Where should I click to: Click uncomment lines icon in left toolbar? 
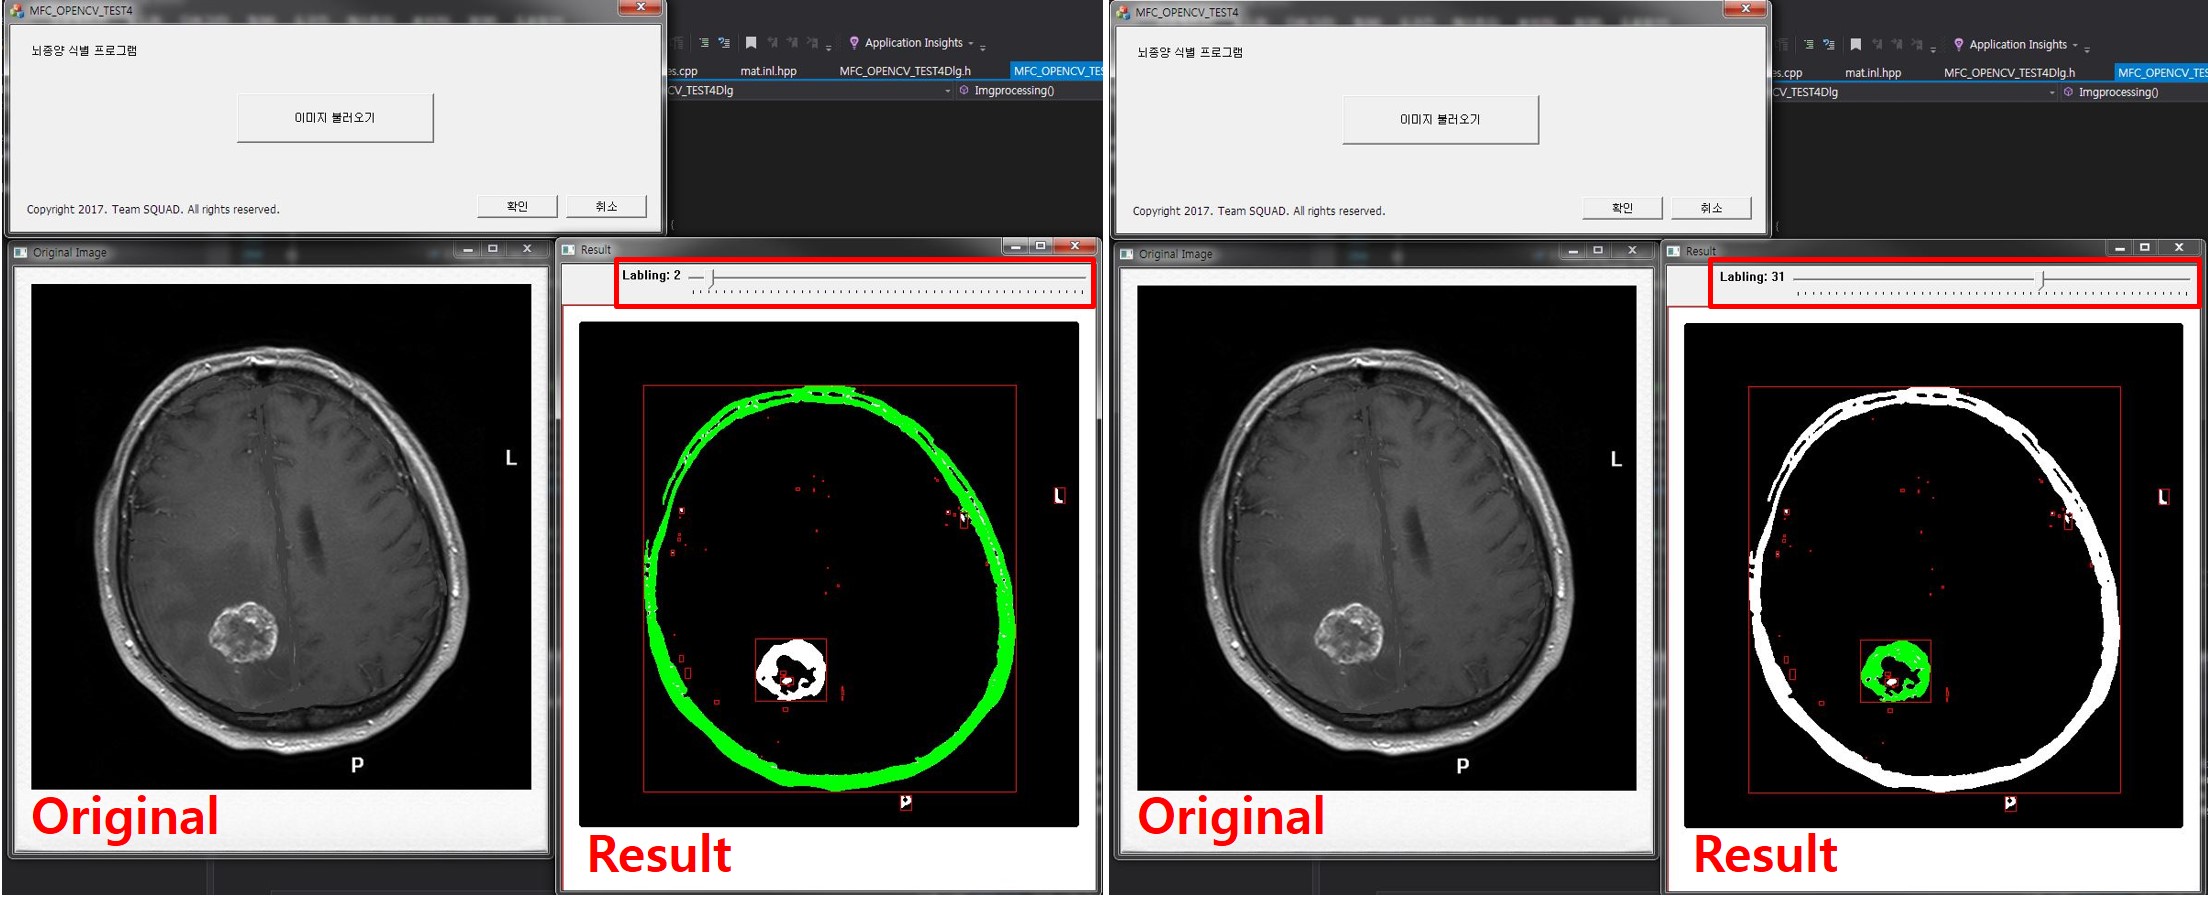[724, 43]
